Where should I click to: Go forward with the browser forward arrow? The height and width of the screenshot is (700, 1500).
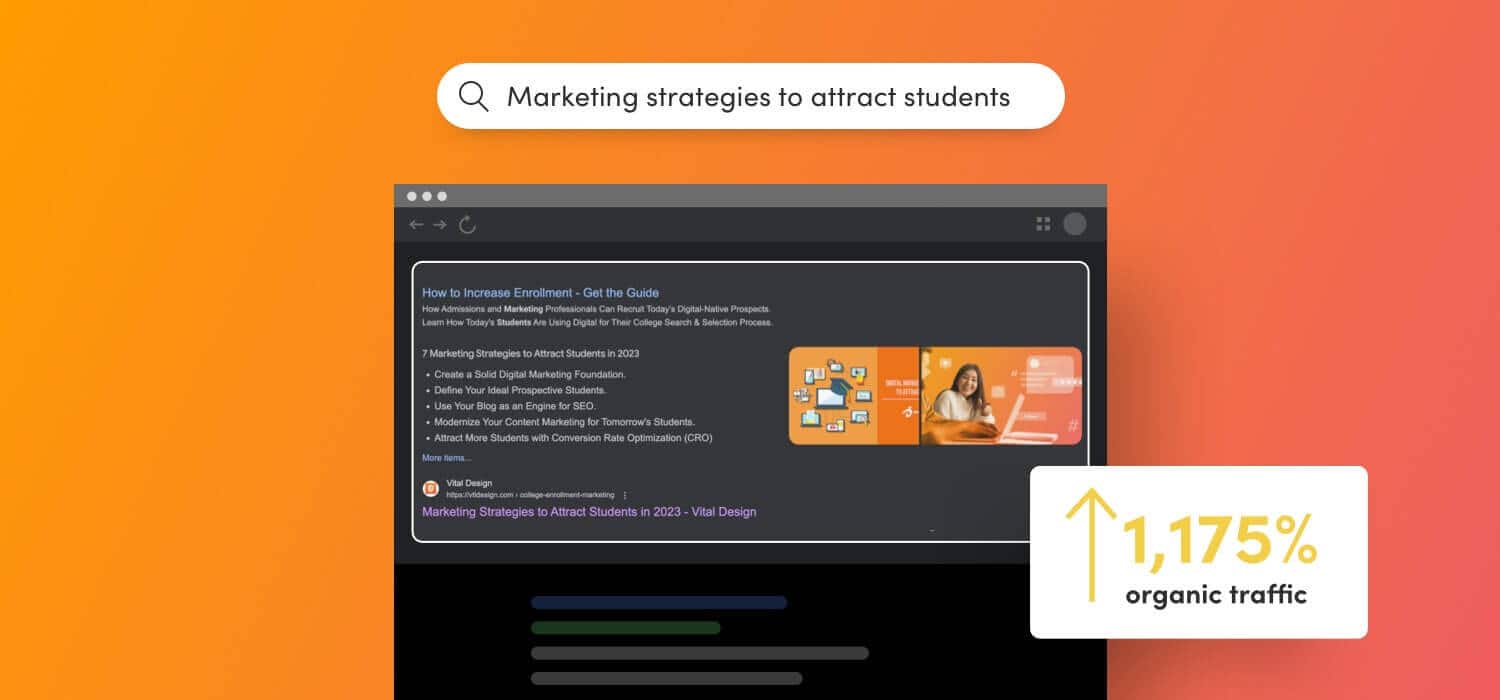click(x=440, y=225)
